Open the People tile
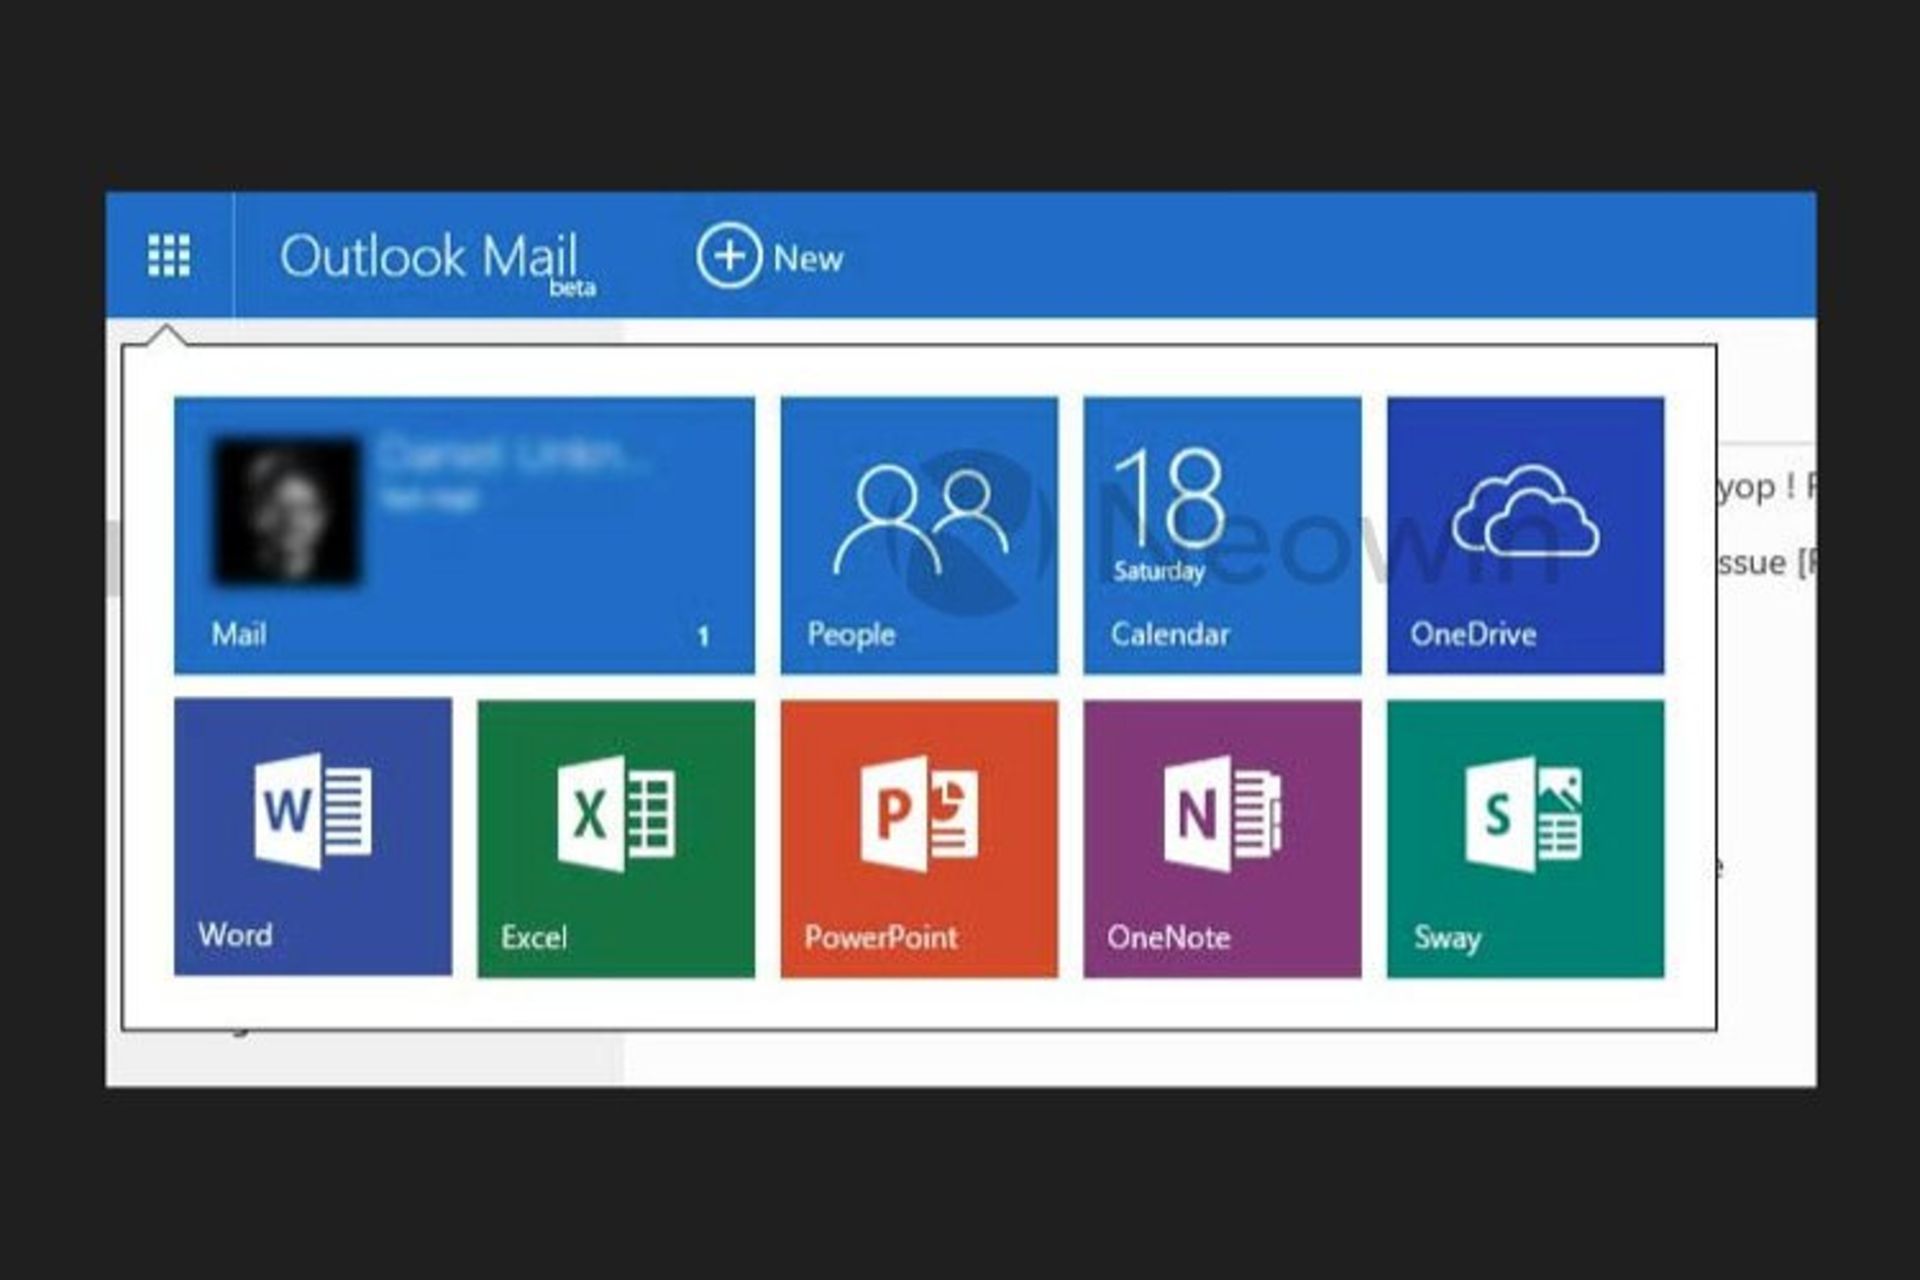 [x=919, y=535]
